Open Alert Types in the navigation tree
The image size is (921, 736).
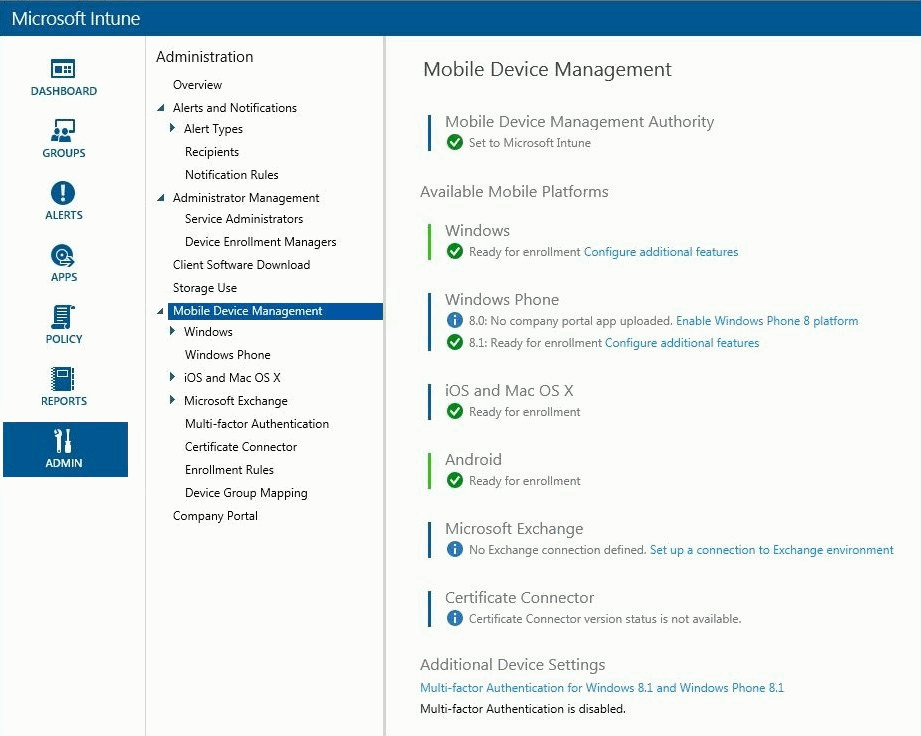[x=213, y=129]
